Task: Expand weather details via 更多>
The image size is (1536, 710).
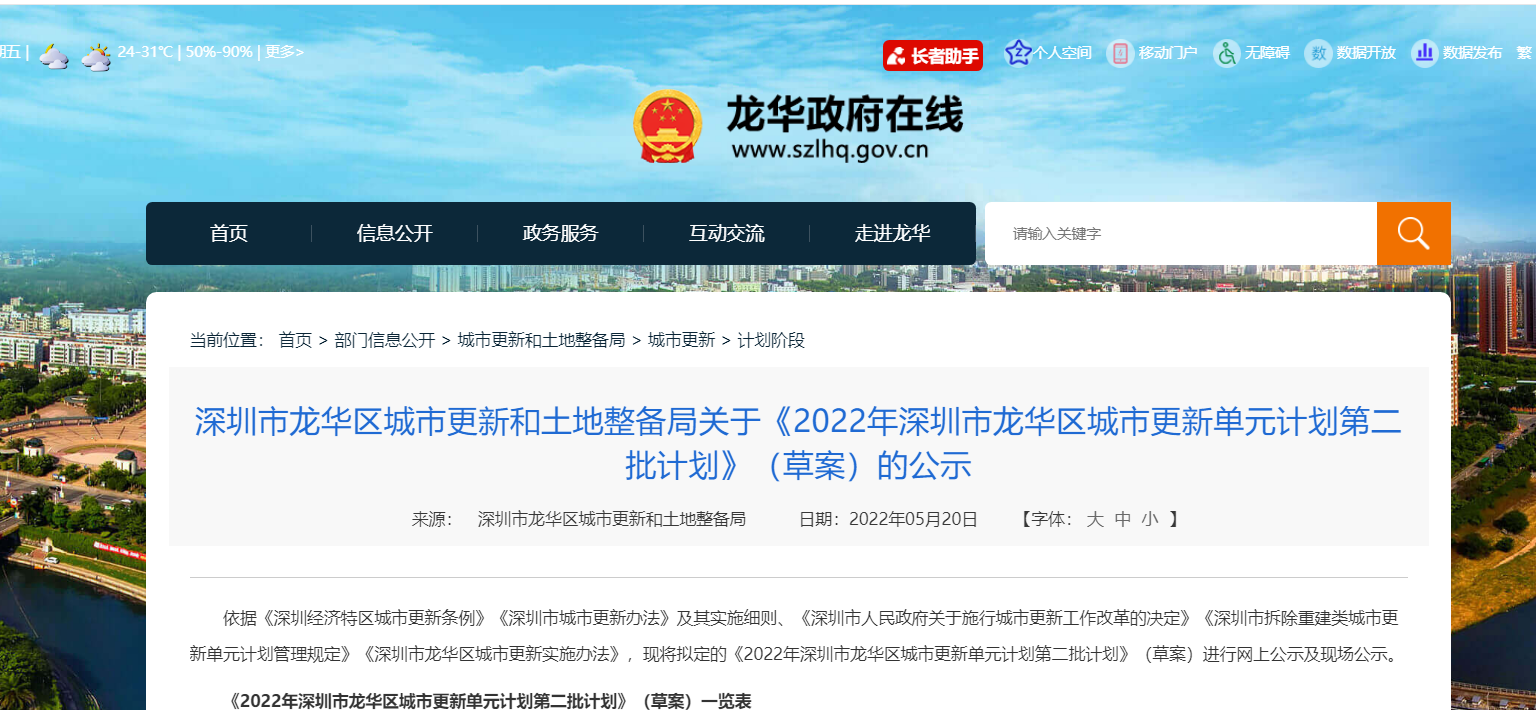Action: [x=284, y=52]
